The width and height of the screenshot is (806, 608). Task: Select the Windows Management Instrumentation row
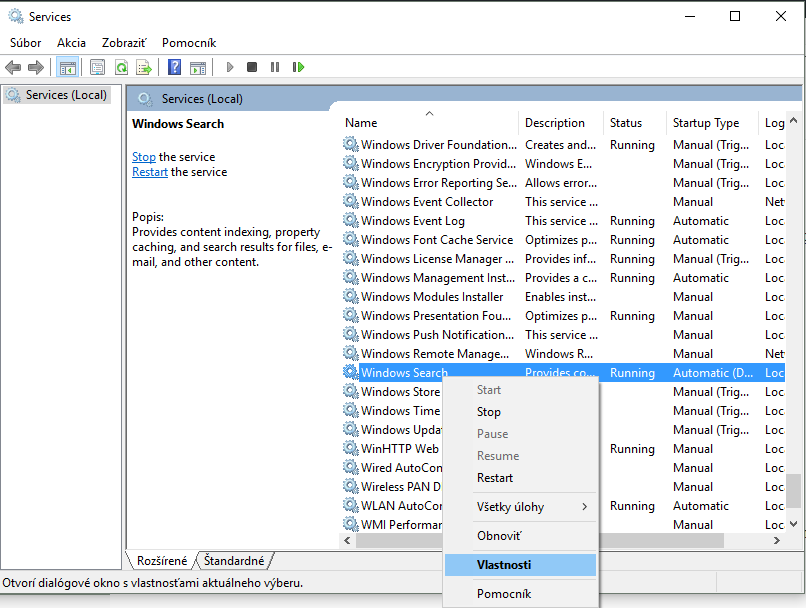[563, 278]
